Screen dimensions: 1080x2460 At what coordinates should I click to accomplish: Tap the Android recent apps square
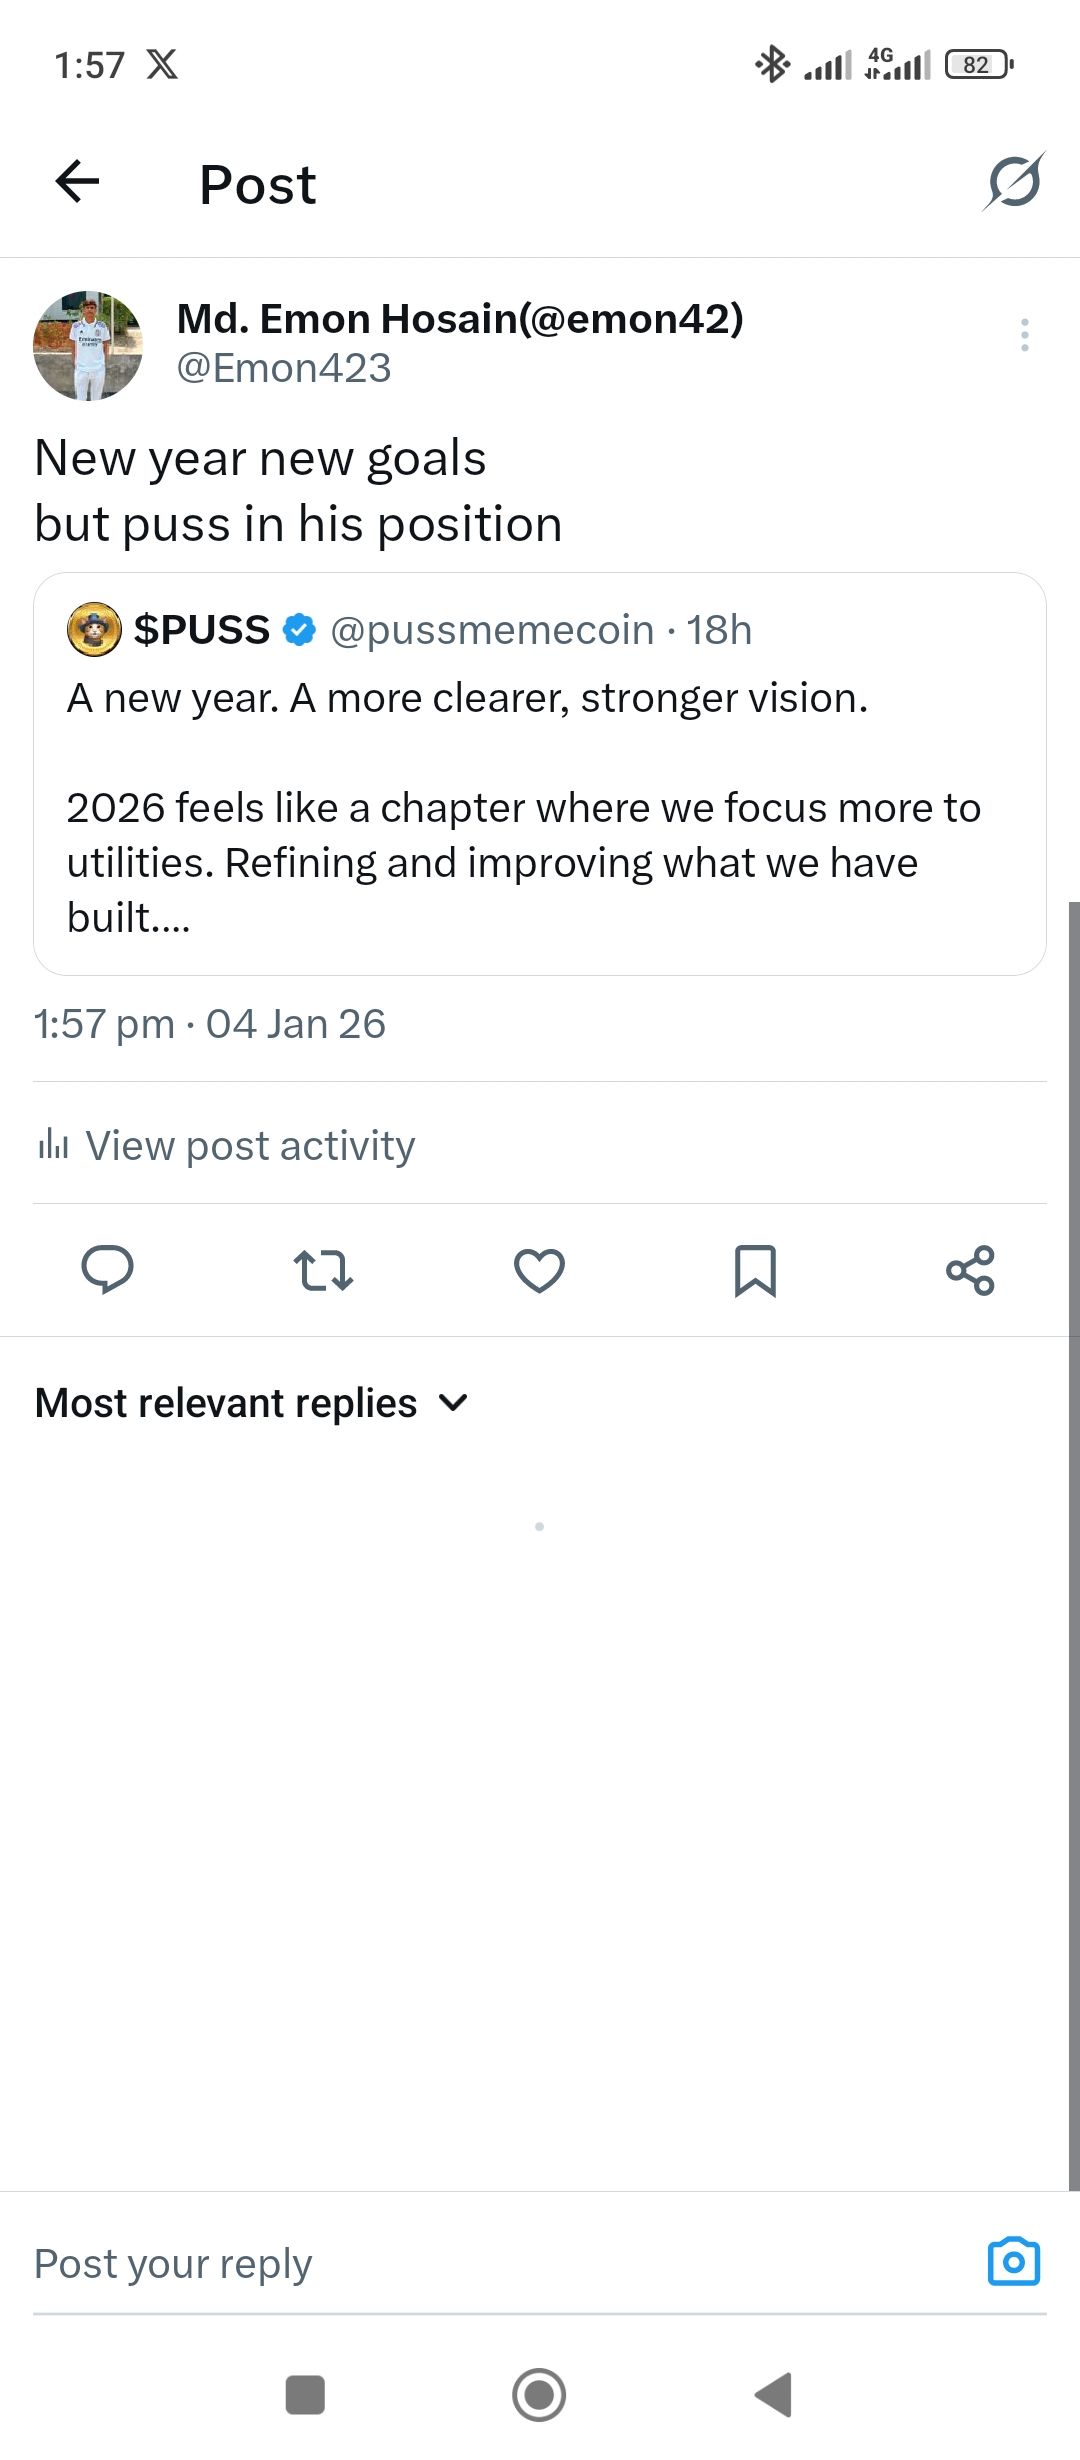coord(305,2395)
